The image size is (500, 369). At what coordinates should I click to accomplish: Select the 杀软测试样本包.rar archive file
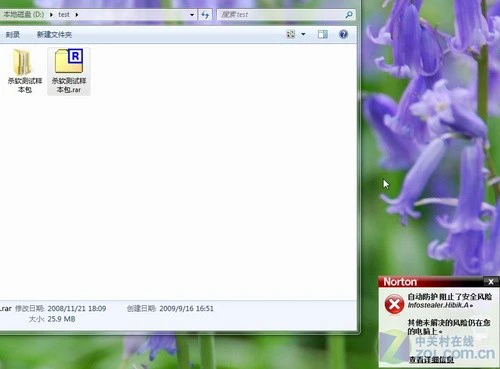click(x=69, y=71)
